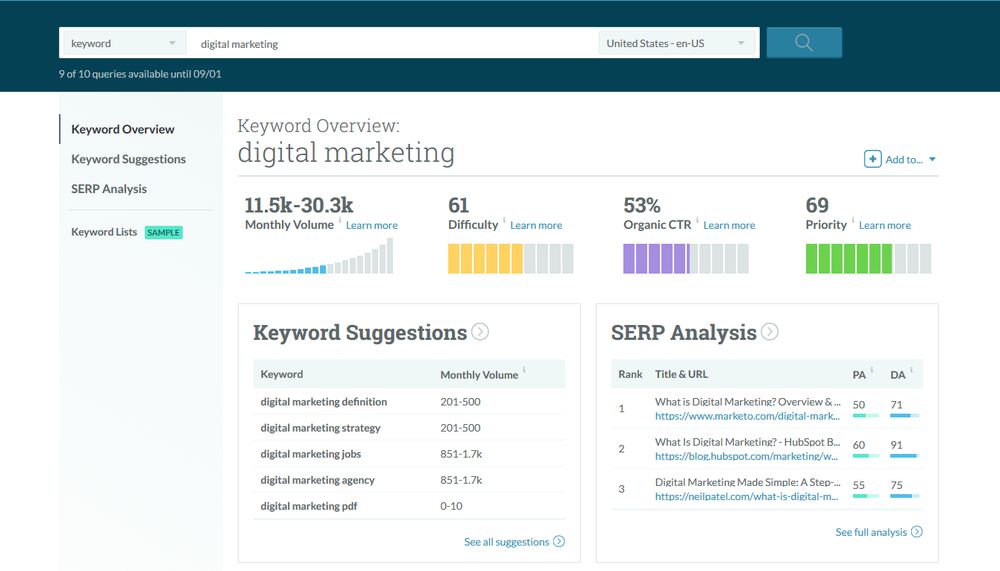The image size is (1000, 571).
Task: Select Keyword Suggestions in the sidebar
Action: click(x=128, y=159)
